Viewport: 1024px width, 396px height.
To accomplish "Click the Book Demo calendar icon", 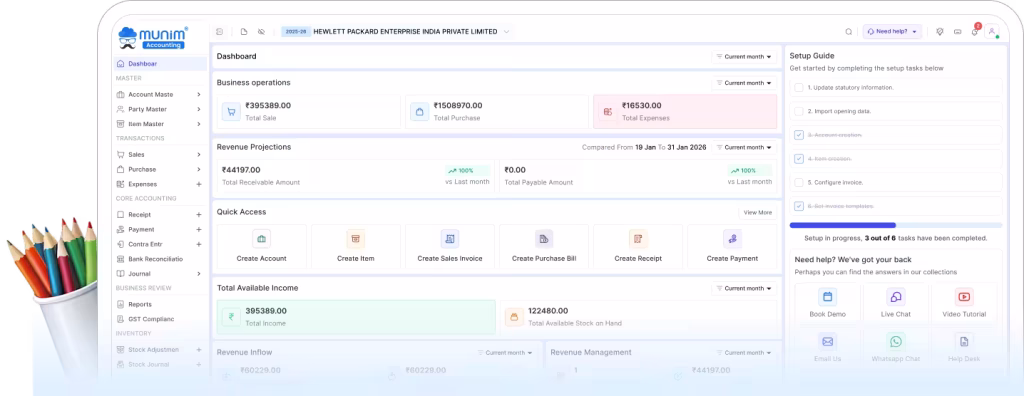I will click(x=827, y=297).
